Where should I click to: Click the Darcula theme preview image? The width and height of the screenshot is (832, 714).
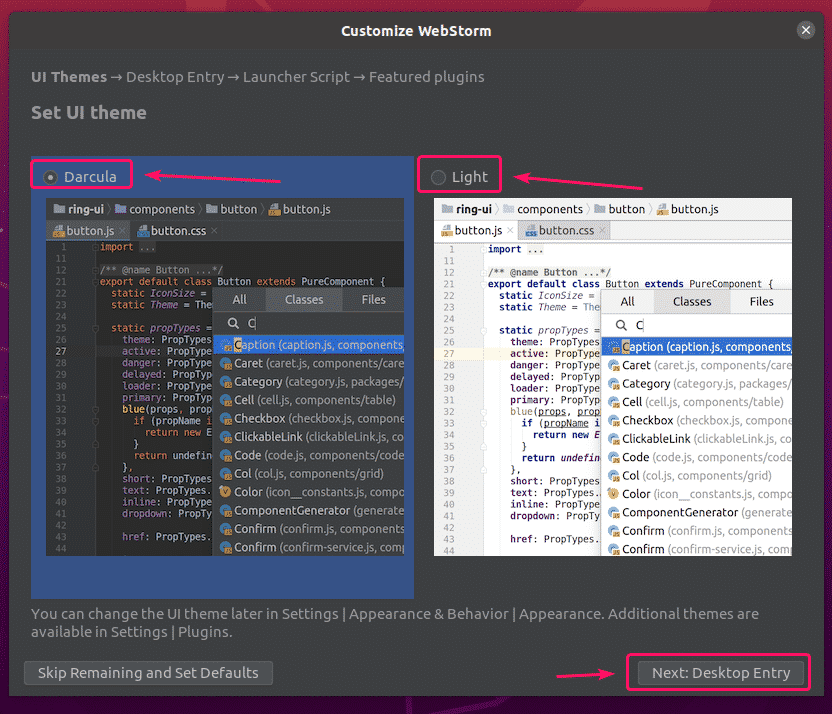pyautogui.click(x=225, y=377)
